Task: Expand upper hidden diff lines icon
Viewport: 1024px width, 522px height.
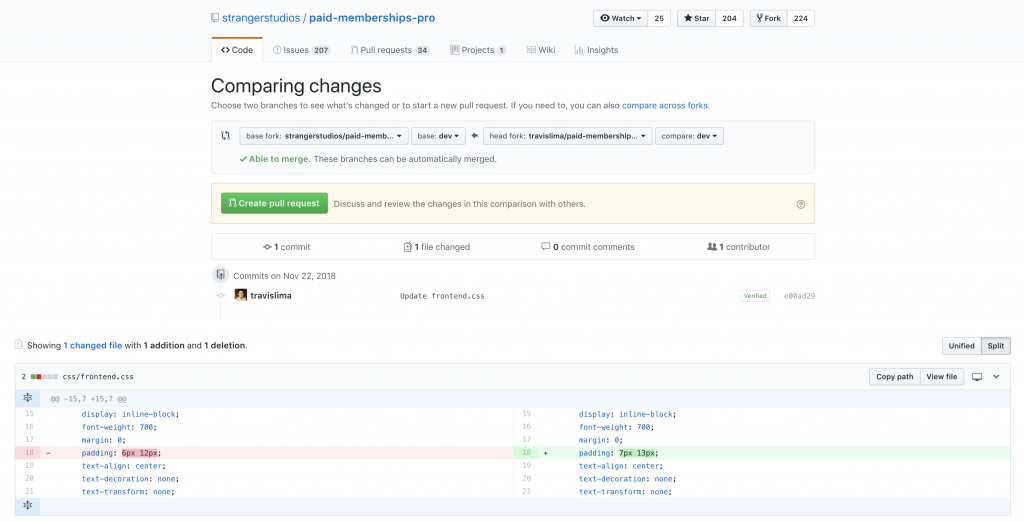Action: pyautogui.click(x=27, y=398)
